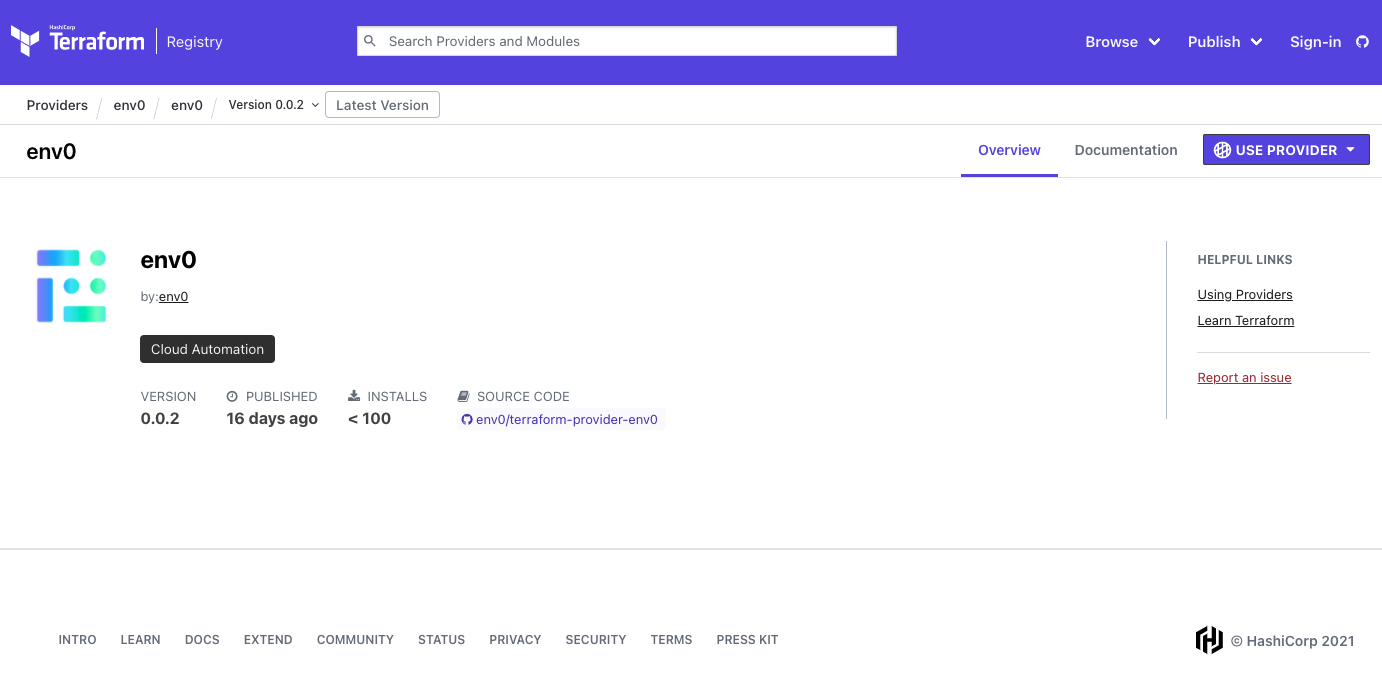Switch to the Overview tab

pyautogui.click(x=1009, y=150)
